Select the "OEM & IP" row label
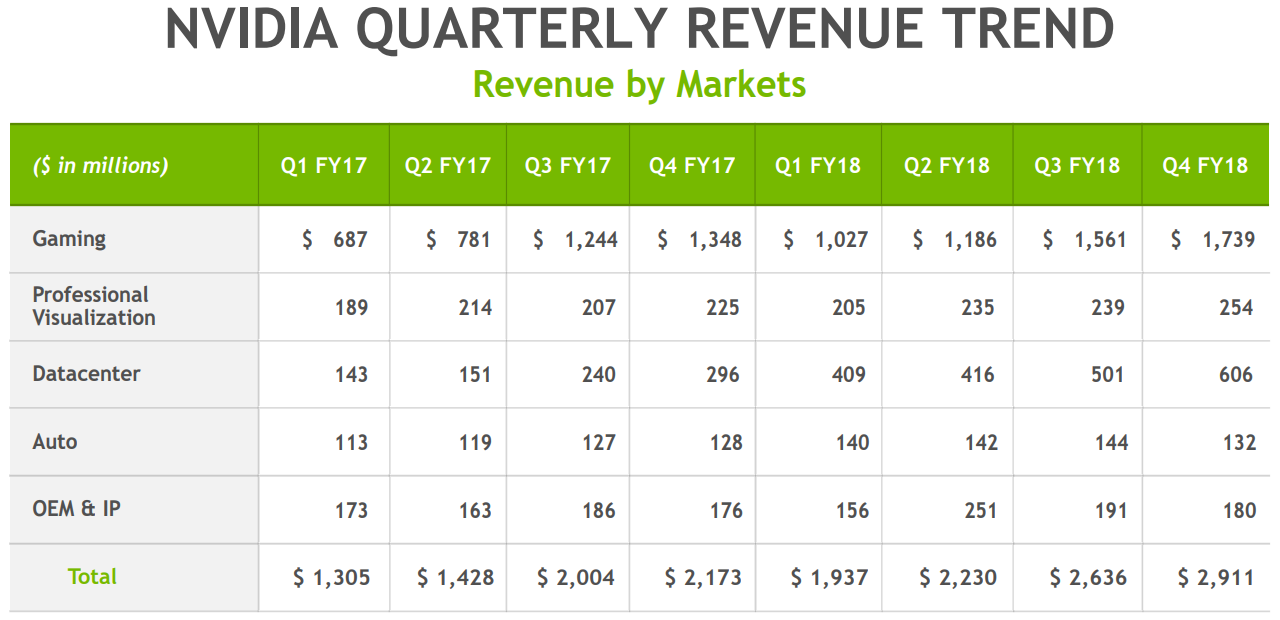The width and height of the screenshot is (1280, 620). pos(76,509)
